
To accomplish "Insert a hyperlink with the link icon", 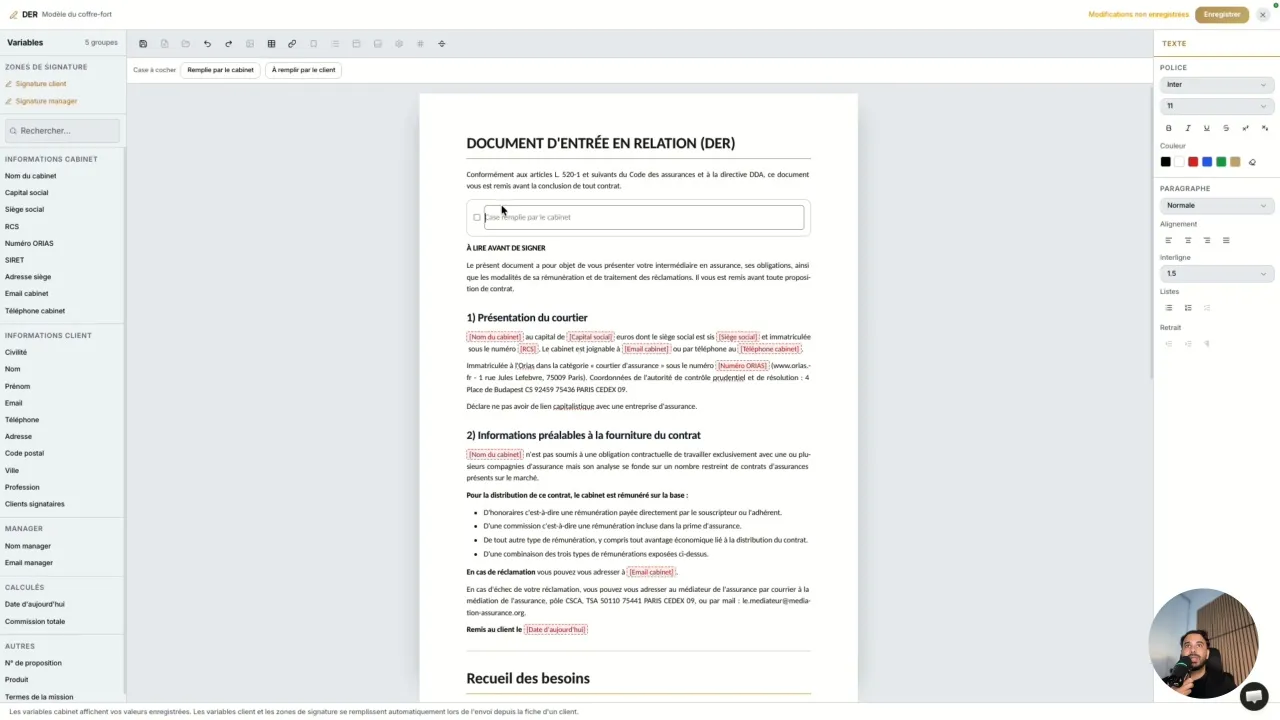I will pos(292,44).
